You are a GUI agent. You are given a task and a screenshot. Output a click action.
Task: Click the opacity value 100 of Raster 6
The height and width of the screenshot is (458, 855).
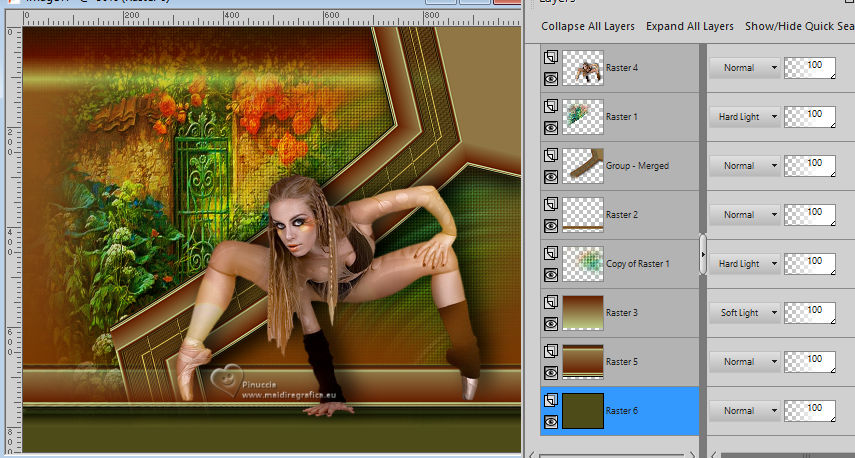tap(815, 408)
